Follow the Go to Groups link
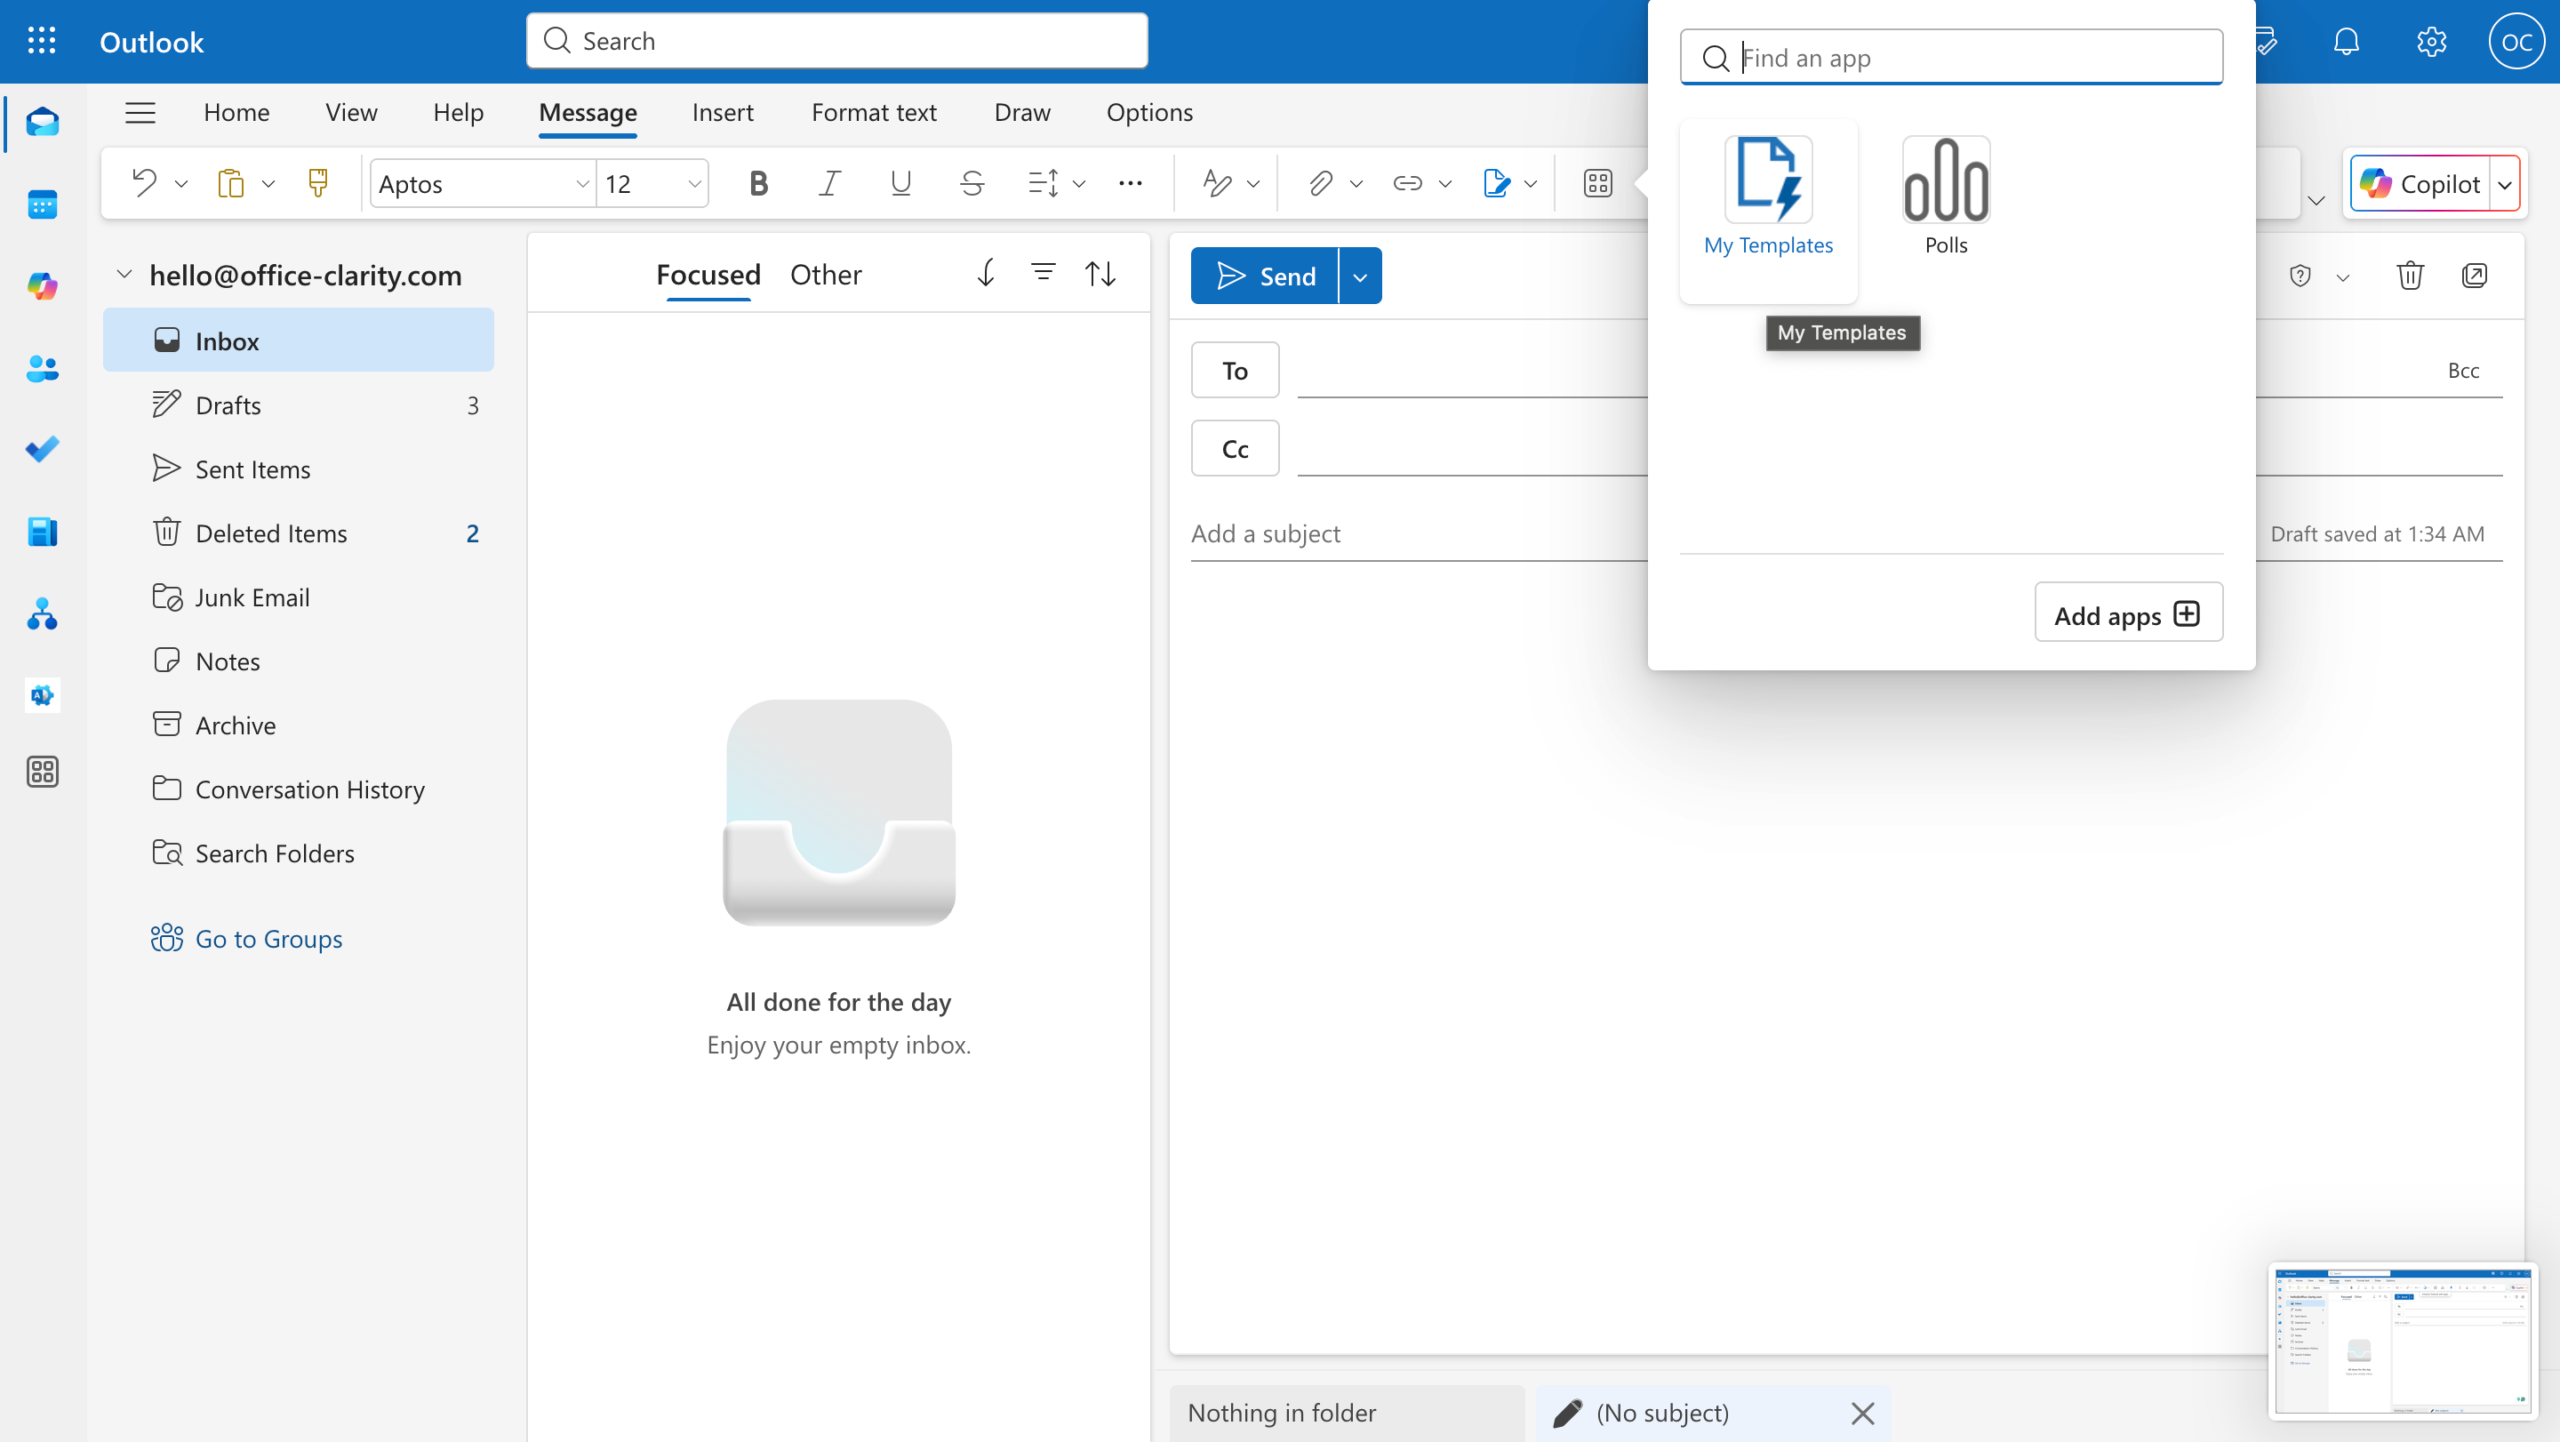 268,938
